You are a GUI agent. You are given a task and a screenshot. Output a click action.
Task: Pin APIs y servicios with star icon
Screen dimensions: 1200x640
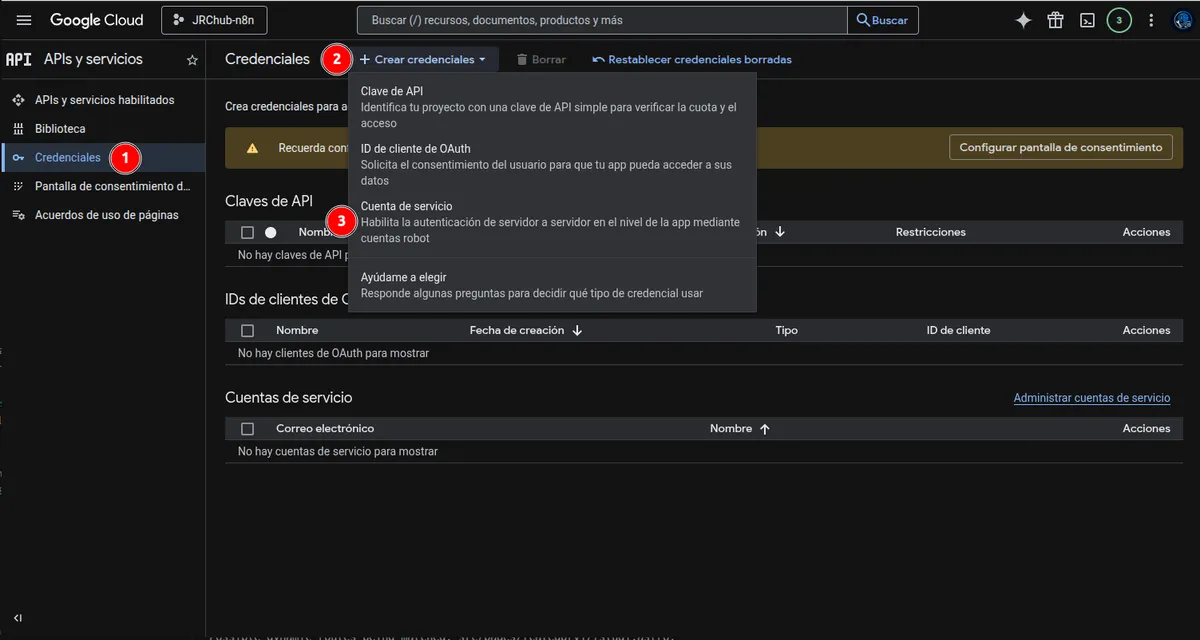pos(192,60)
